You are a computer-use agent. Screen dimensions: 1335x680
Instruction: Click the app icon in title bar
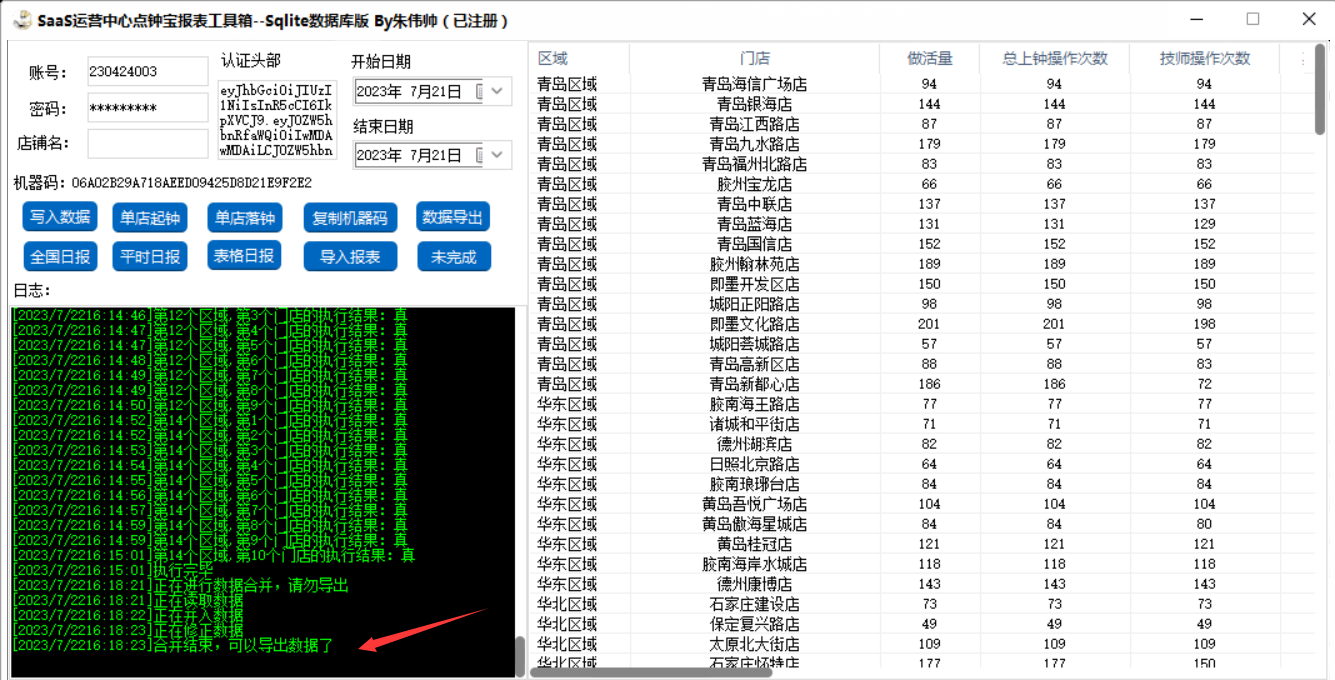[20, 20]
